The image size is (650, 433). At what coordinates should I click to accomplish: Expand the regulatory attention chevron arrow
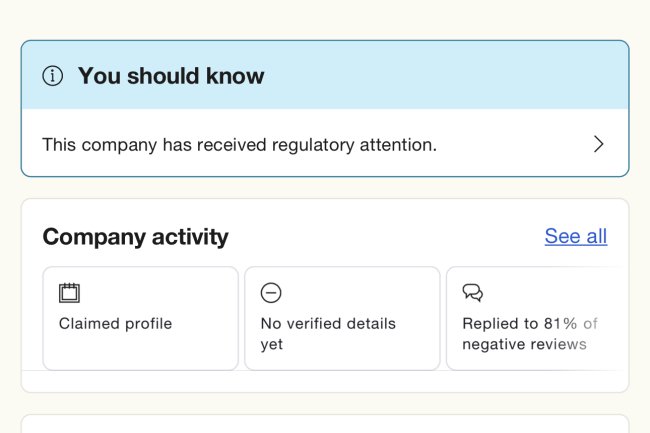599,144
